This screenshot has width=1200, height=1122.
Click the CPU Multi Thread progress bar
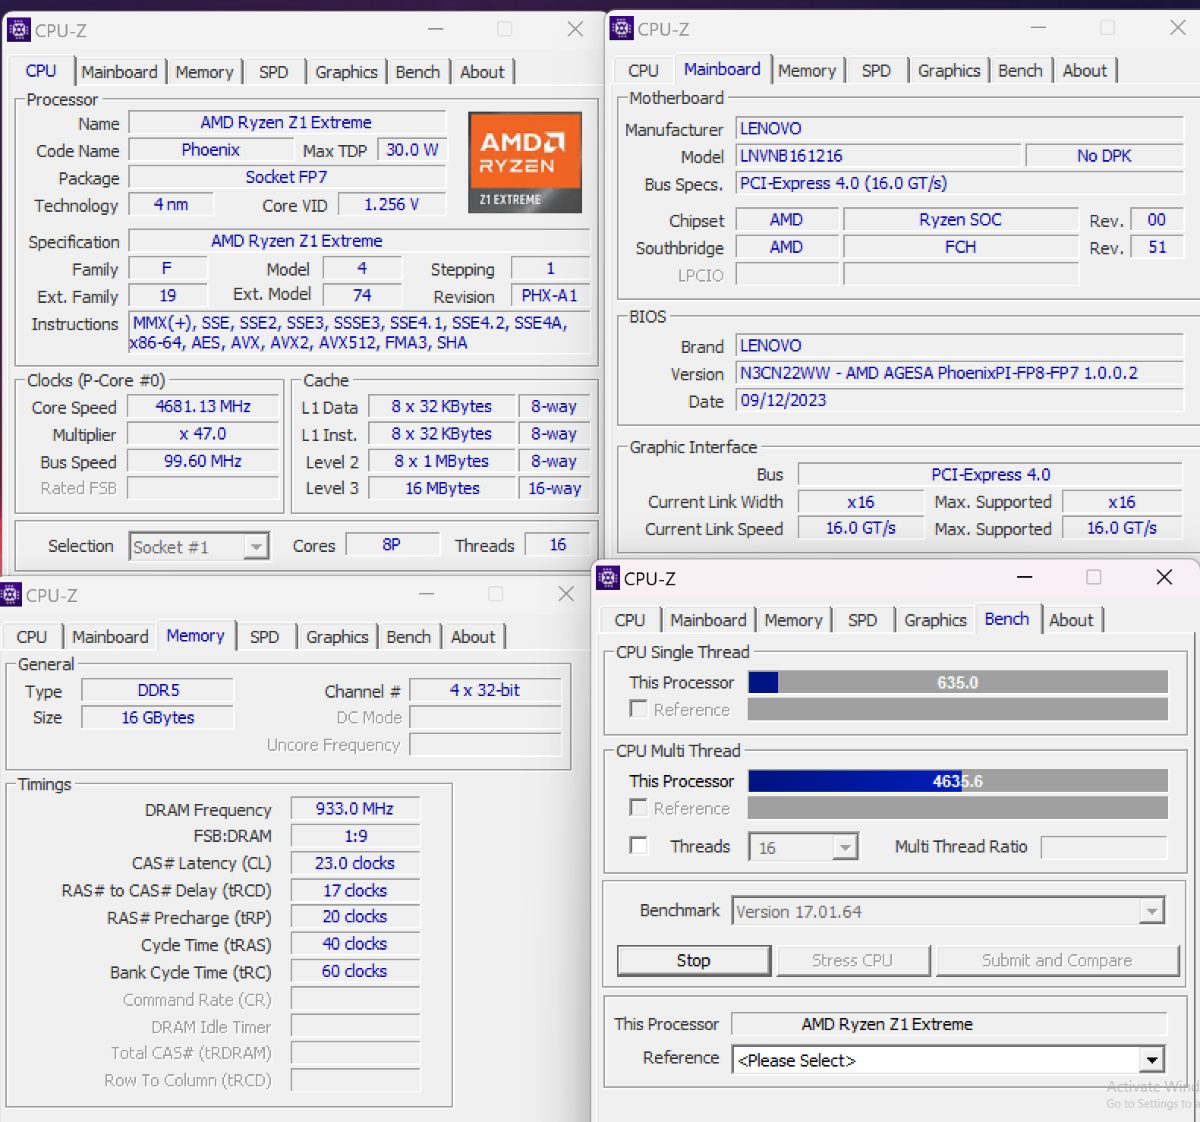click(x=957, y=781)
